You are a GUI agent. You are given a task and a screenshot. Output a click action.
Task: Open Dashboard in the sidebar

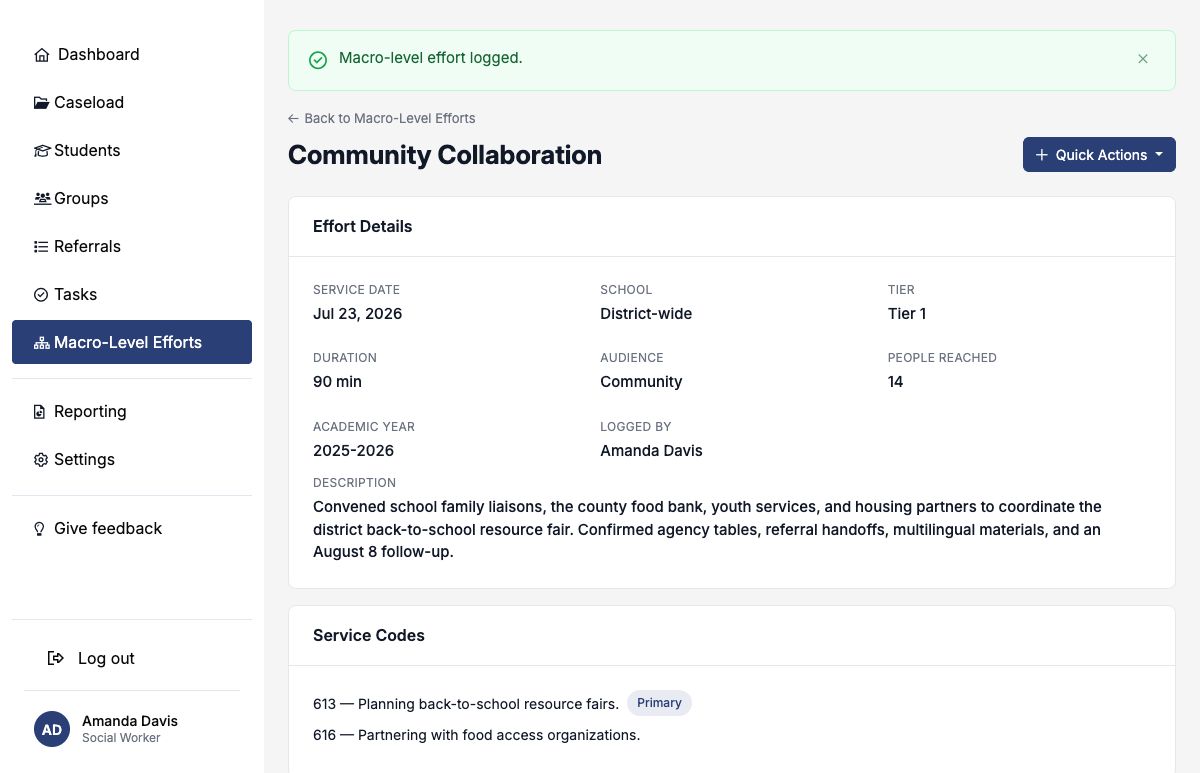coord(132,54)
